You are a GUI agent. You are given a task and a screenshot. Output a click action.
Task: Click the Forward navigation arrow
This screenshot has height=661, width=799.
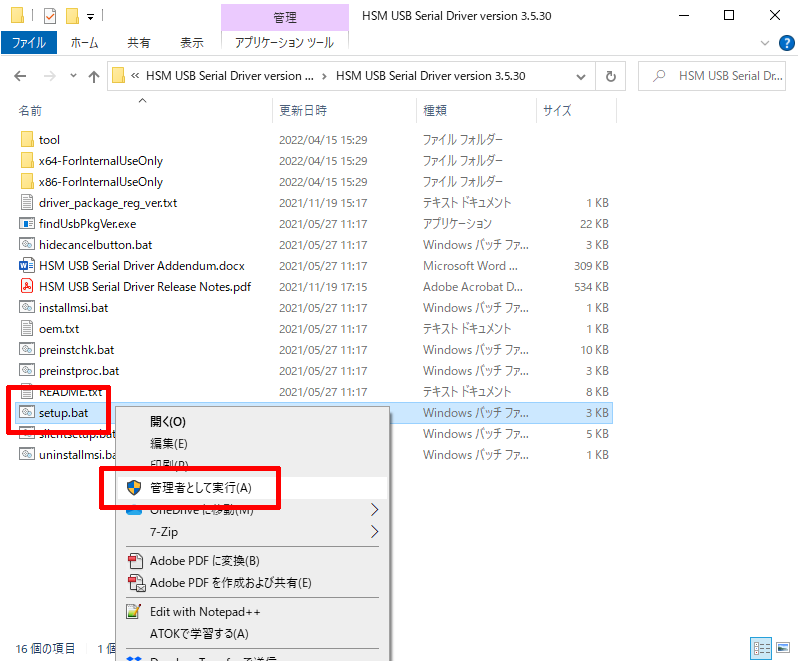[x=50, y=76]
